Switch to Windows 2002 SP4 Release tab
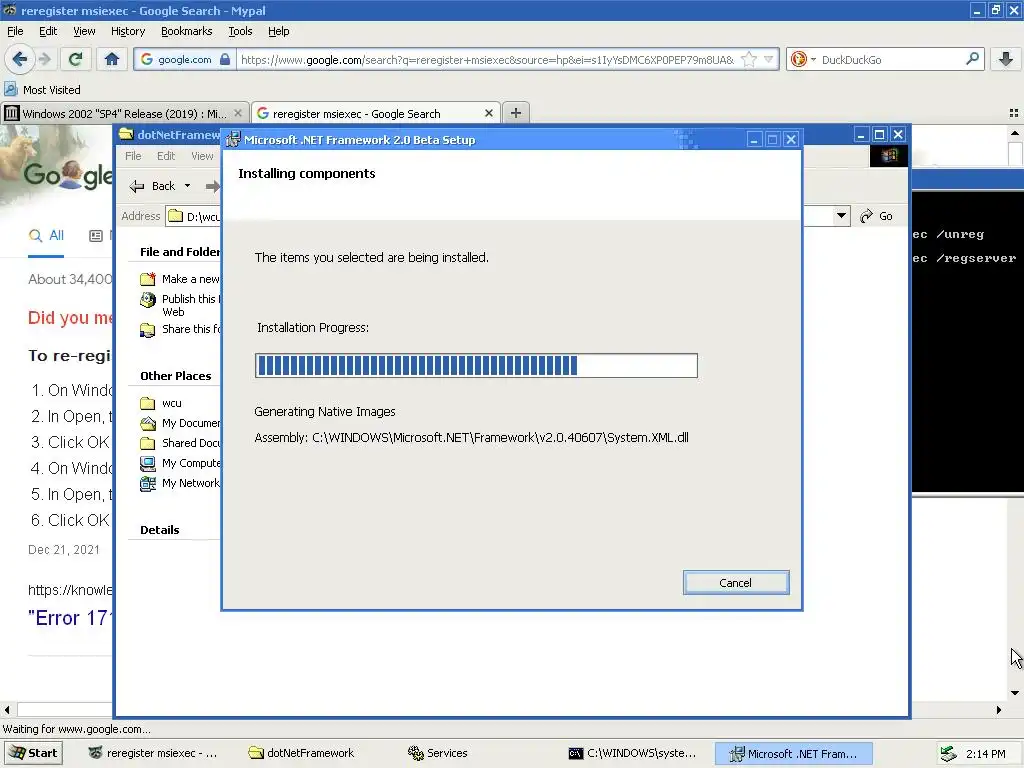1024x768 pixels. tap(124, 113)
